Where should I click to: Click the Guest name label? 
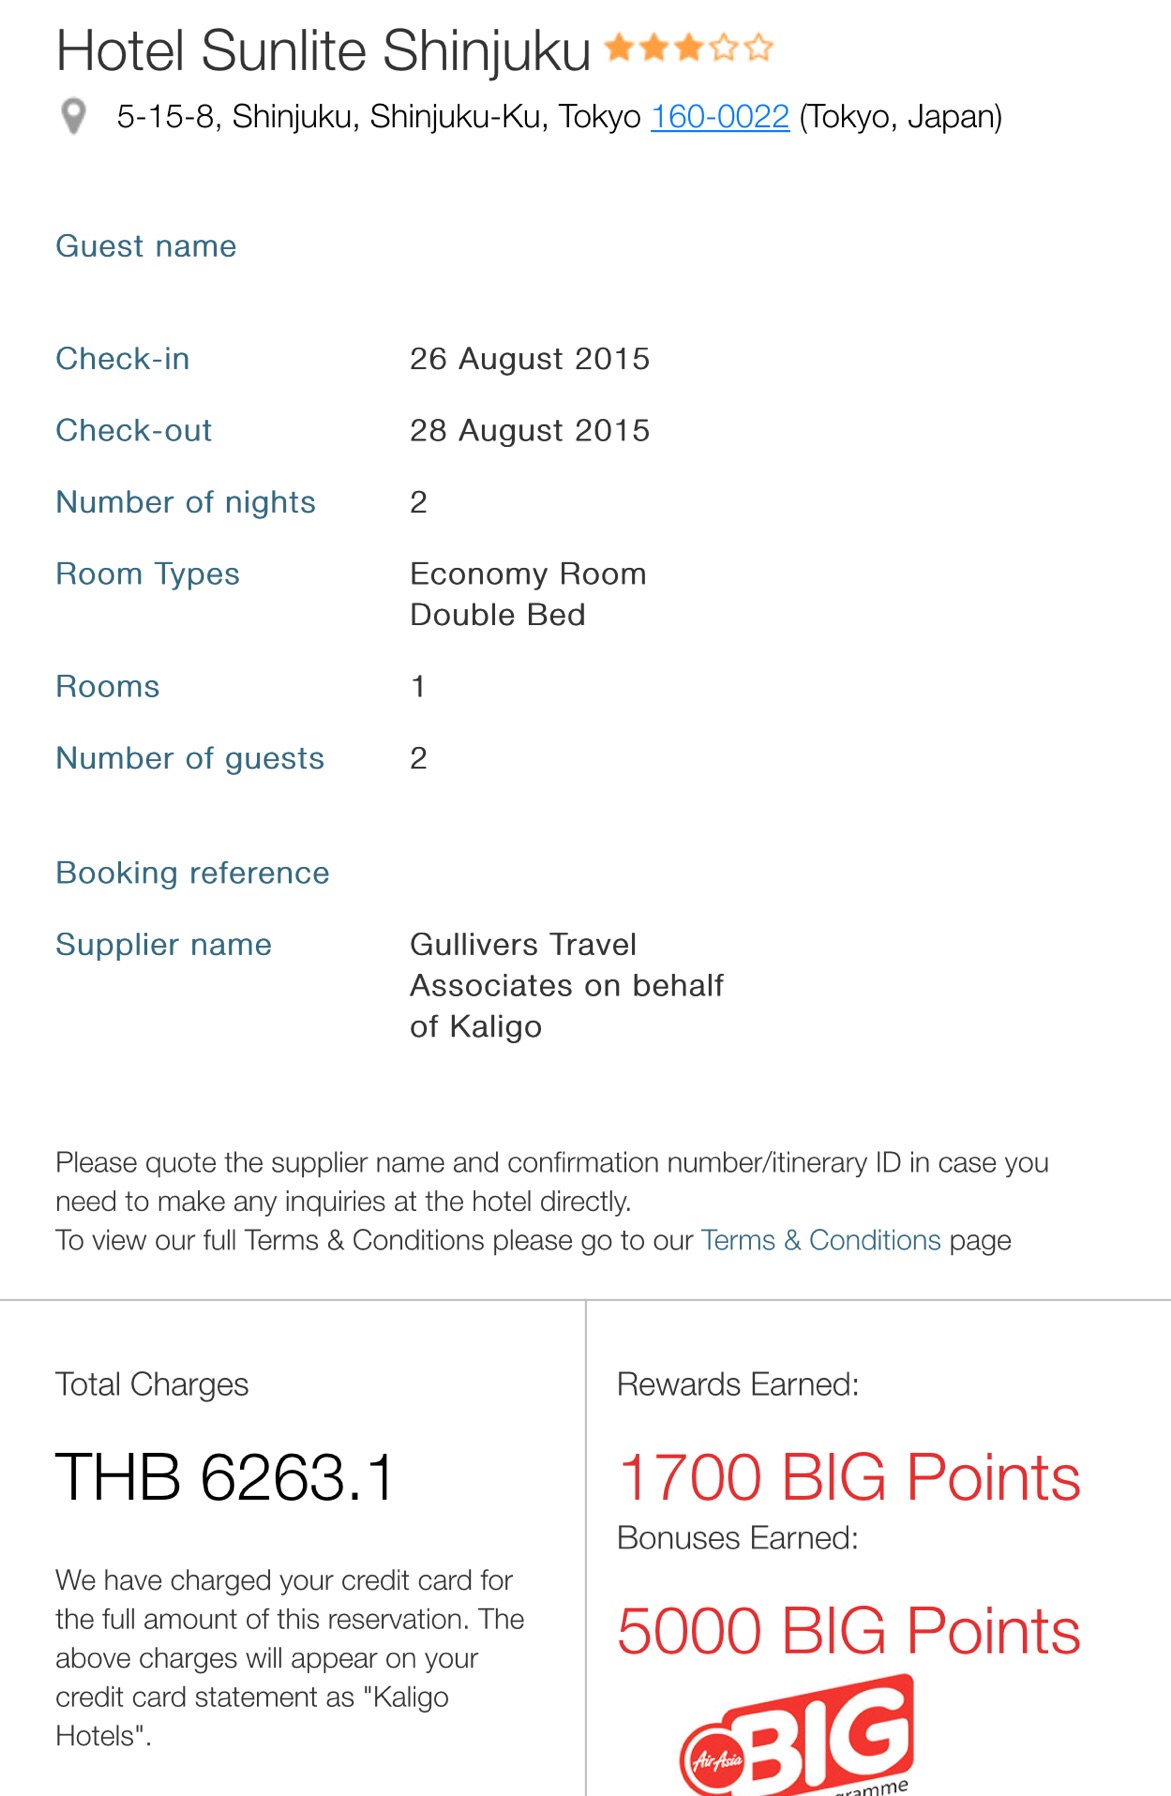(x=146, y=246)
